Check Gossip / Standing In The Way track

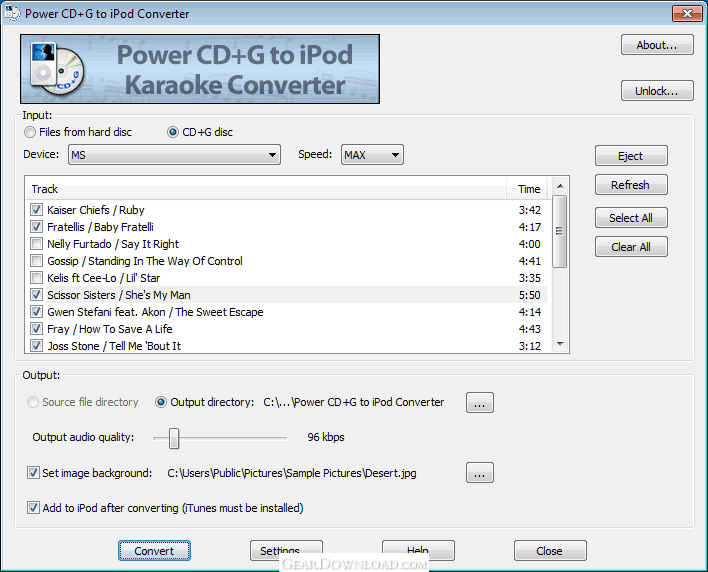pos(36,261)
